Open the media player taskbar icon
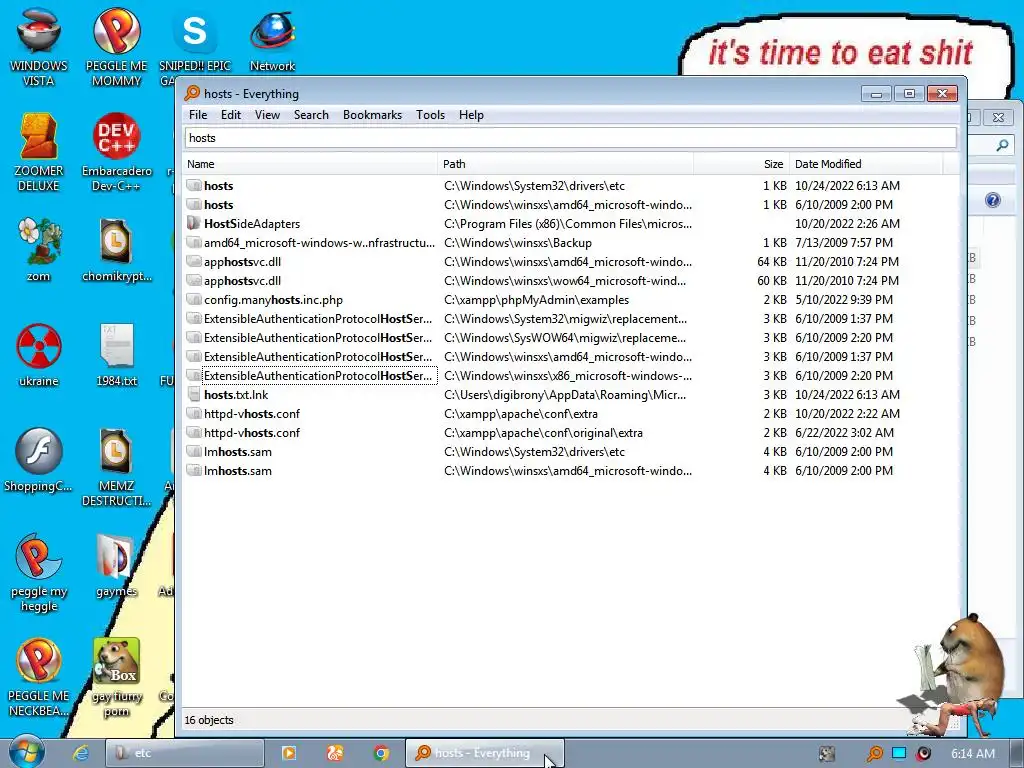The height and width of the screenshot is (768, 1024). [289, 753]
